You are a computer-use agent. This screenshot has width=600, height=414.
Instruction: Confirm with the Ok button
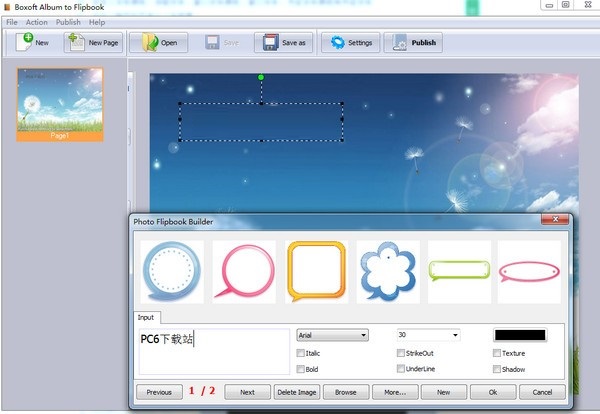[493, 392]
